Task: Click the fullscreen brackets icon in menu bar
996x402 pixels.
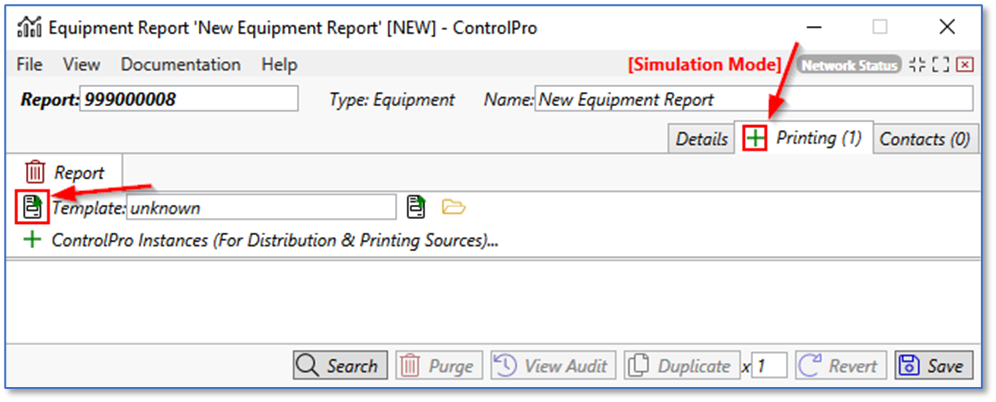Action: click(940, 65)
